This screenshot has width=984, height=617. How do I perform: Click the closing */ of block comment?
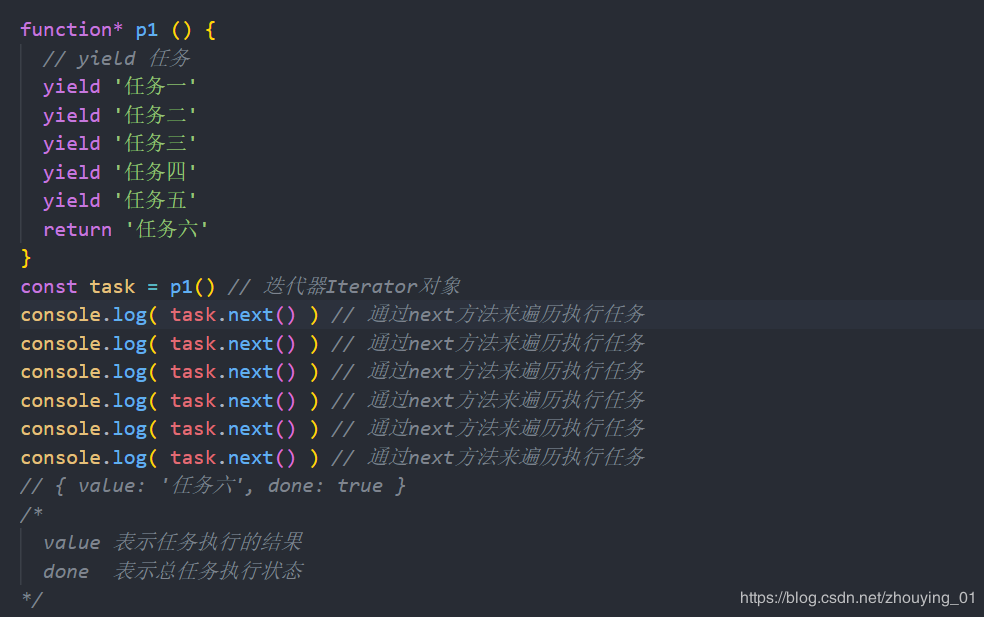click(x=32, y=599)
